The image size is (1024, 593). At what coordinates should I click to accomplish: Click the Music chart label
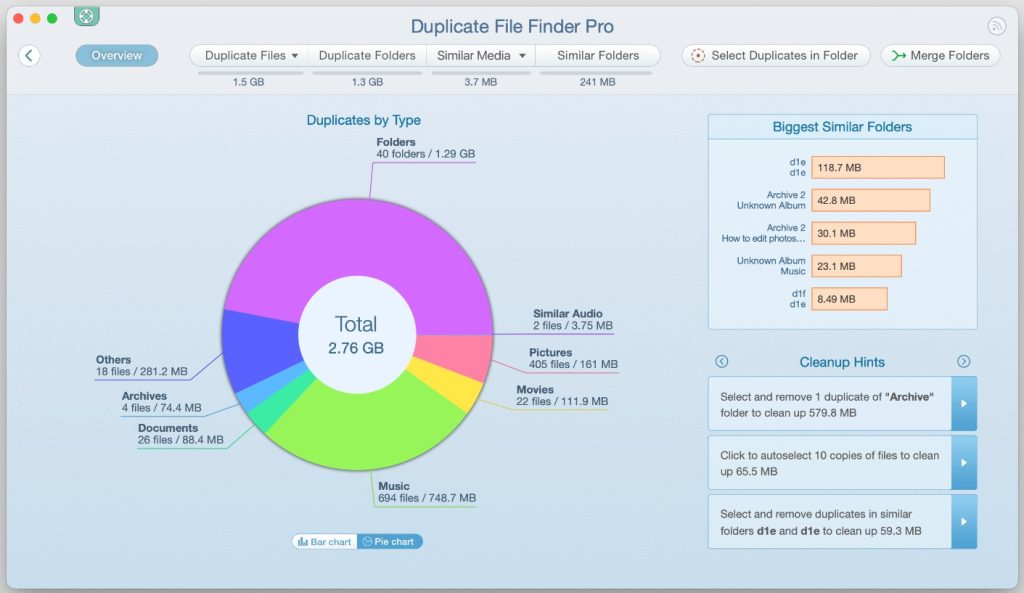tap(427, 492)
